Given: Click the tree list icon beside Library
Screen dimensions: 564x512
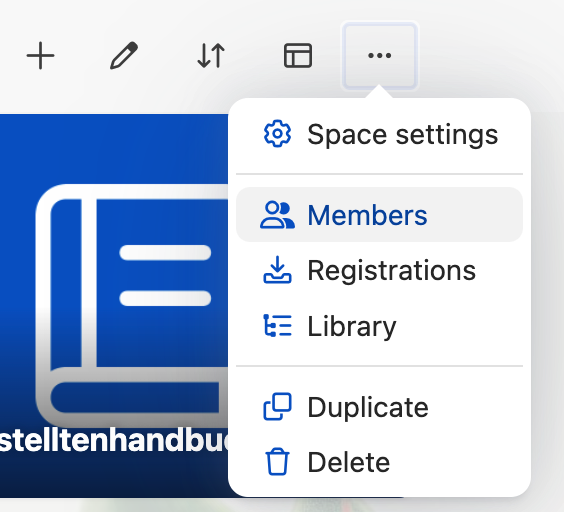Looking at the screenshot, I should pyautogui.click(x=277, y=326).
